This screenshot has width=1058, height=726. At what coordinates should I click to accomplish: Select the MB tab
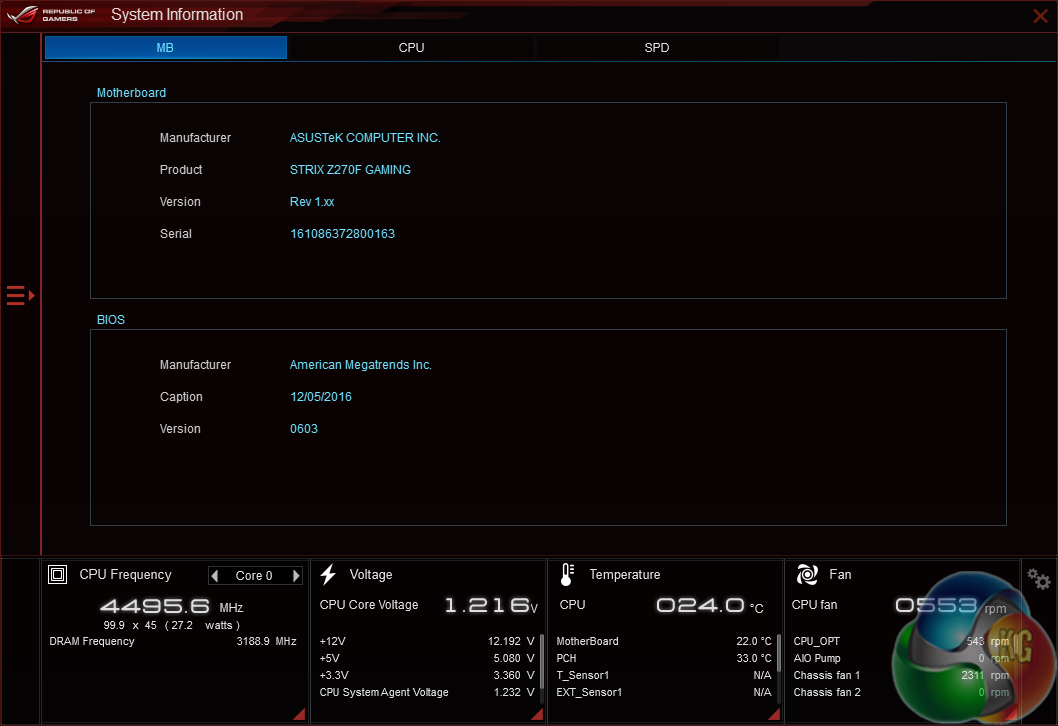tap(165, 48)
